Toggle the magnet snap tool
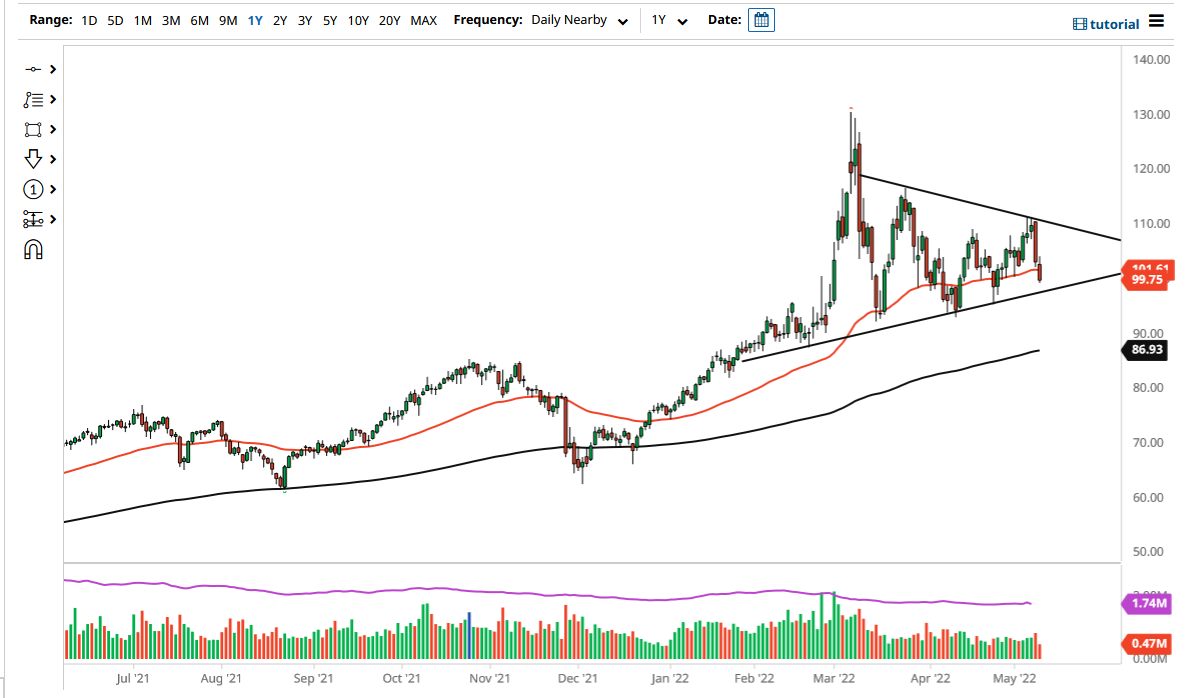The image size is (1186, 698). (33, 249)
